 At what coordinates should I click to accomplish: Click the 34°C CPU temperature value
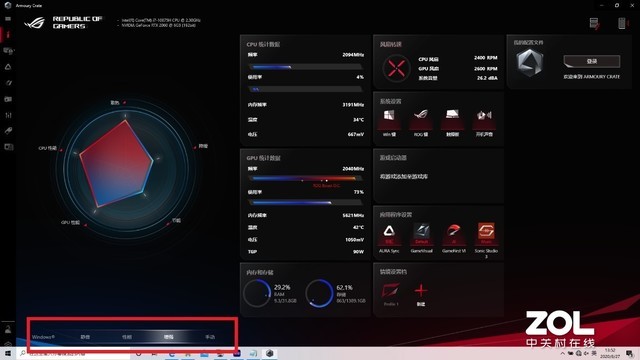click(358, 120)
